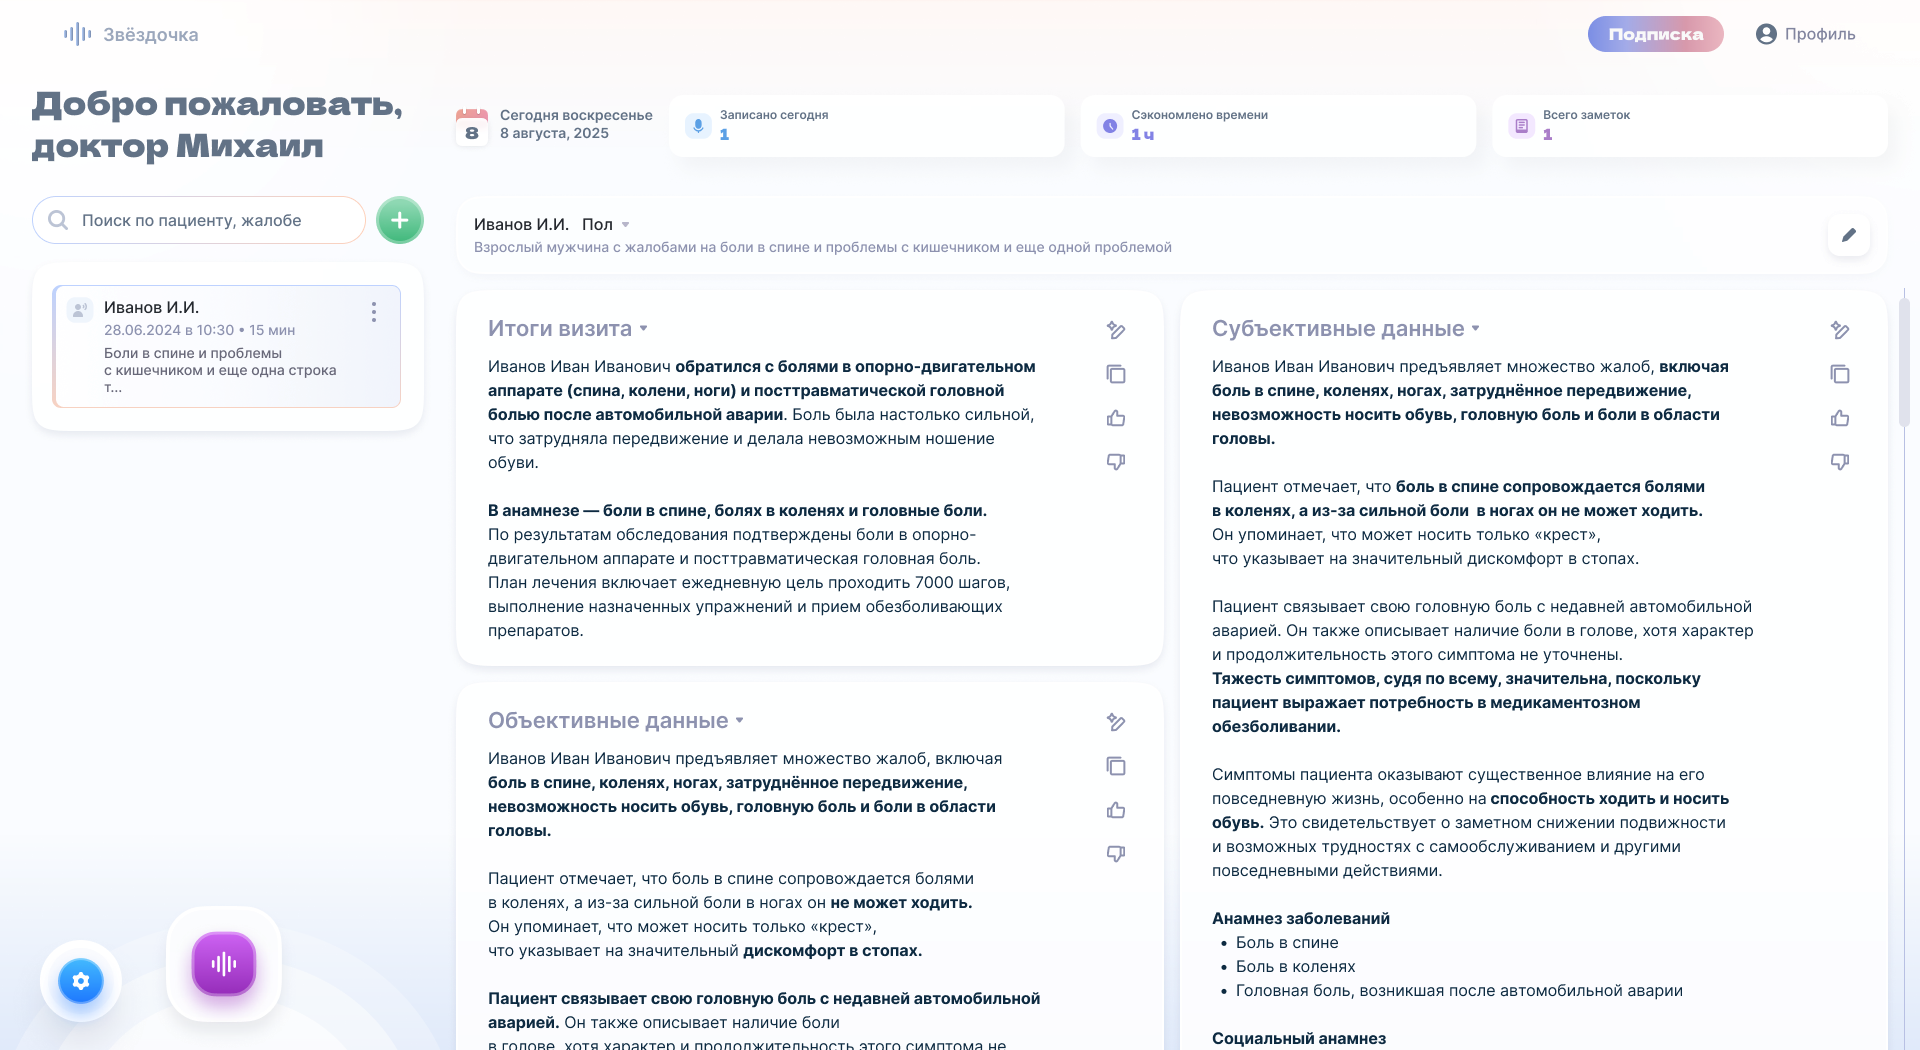This screenshot has height=1050, width=1920.
Task: Add a new patient with green plus
Action: tap(400, 220)
